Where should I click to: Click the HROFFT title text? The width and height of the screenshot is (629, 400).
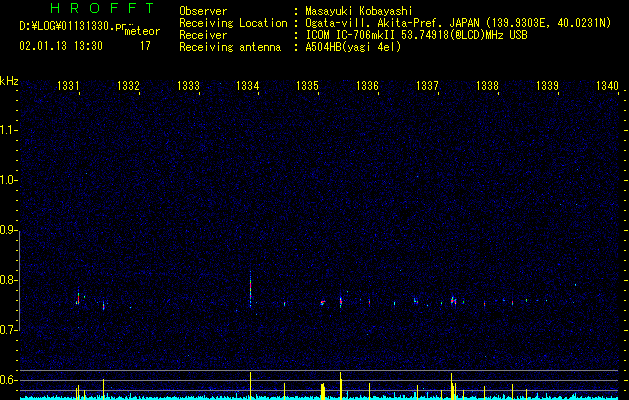point(102,8)
